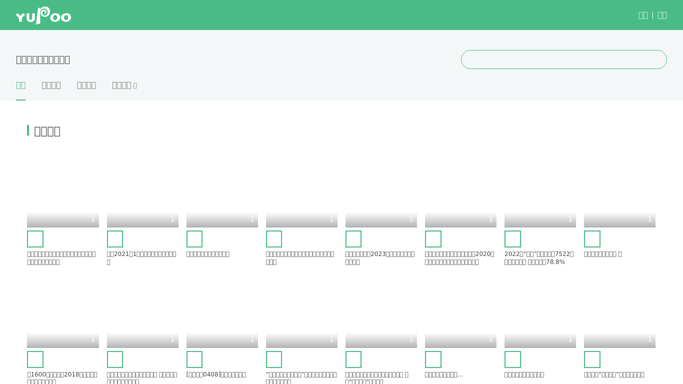Screen dimensions: 683x384
Task: Open the album thumbnail above the 2020 title
Action: (460, 192)
